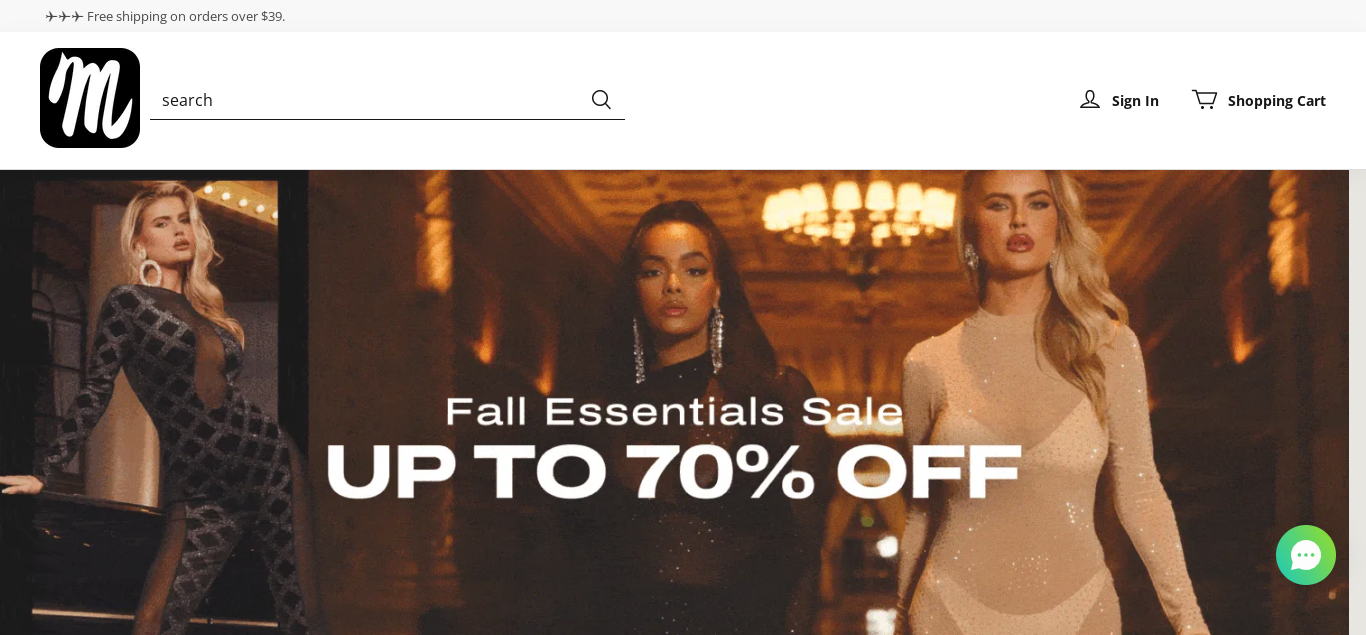This screenshot has height=635, width=1366.
Task: Go home via the black M logo
Action: 90,98
